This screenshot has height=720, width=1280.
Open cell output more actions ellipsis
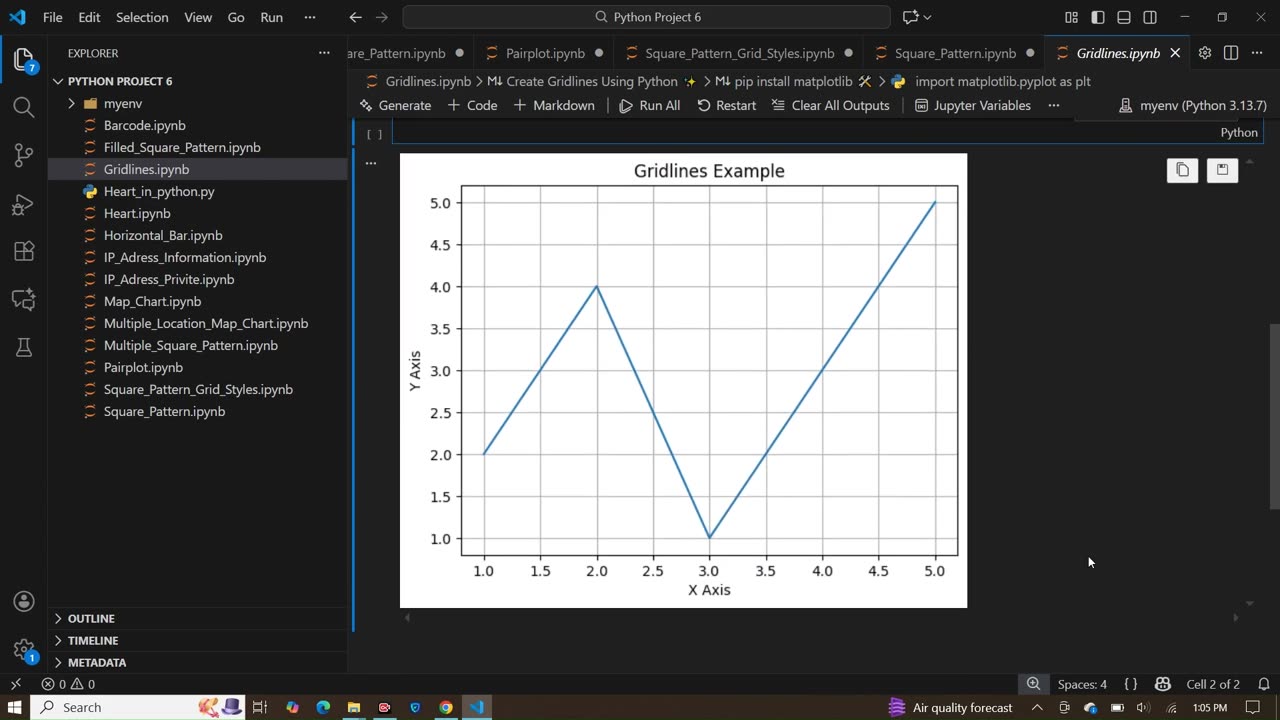371,162
